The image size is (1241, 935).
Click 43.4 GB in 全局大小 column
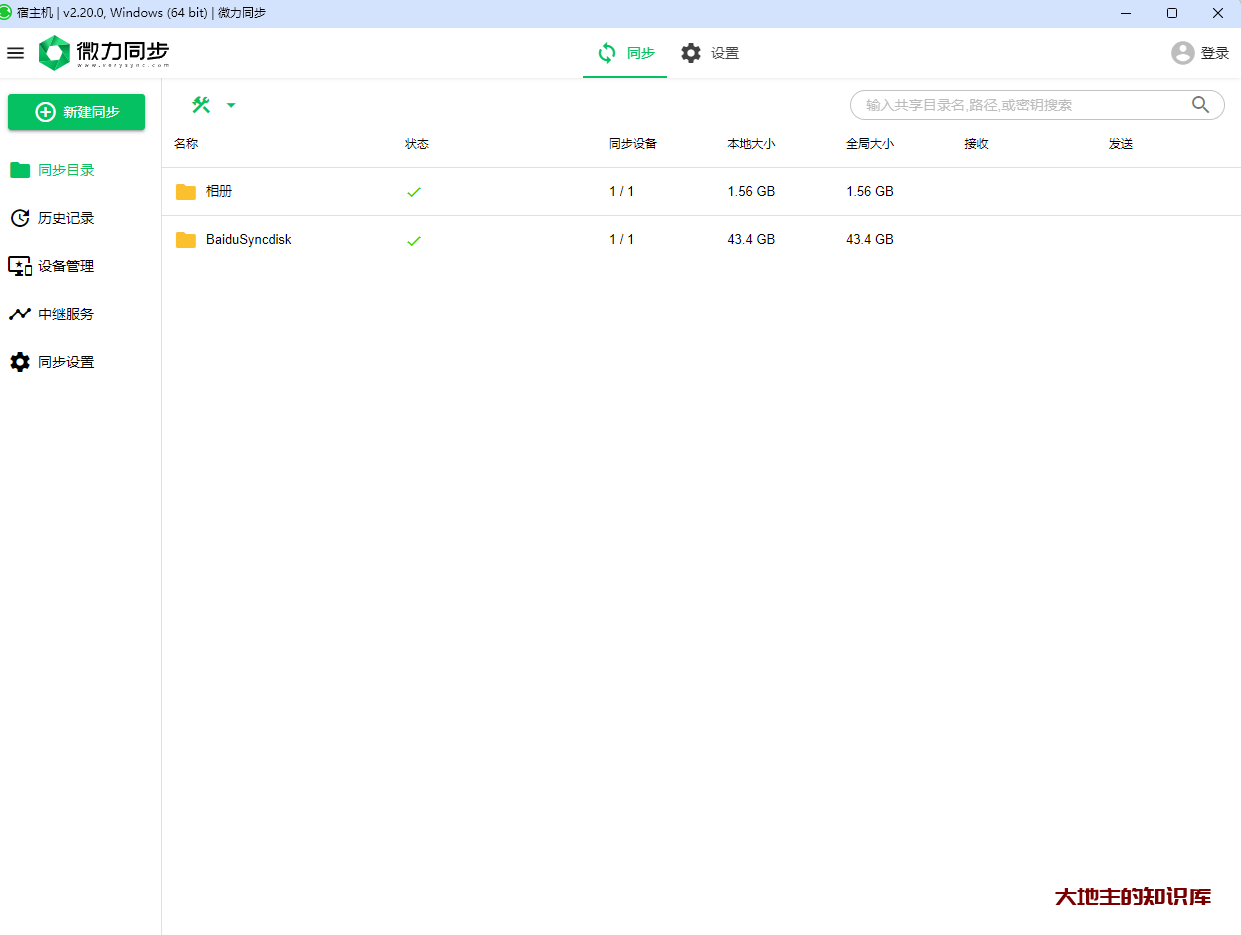click(870, 239)
